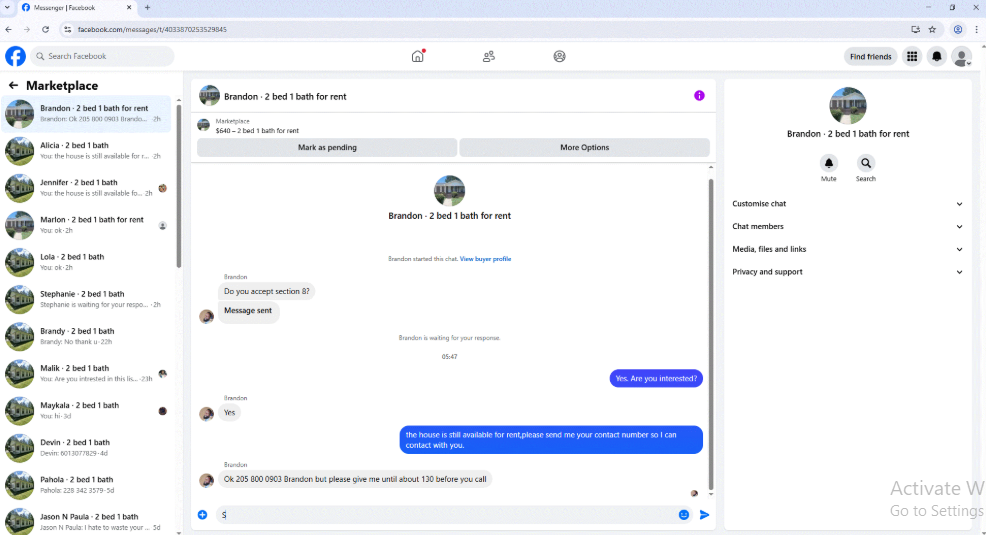Expand Customise chat section
This screenshot has width=986, height=535.
coord(847,204)
